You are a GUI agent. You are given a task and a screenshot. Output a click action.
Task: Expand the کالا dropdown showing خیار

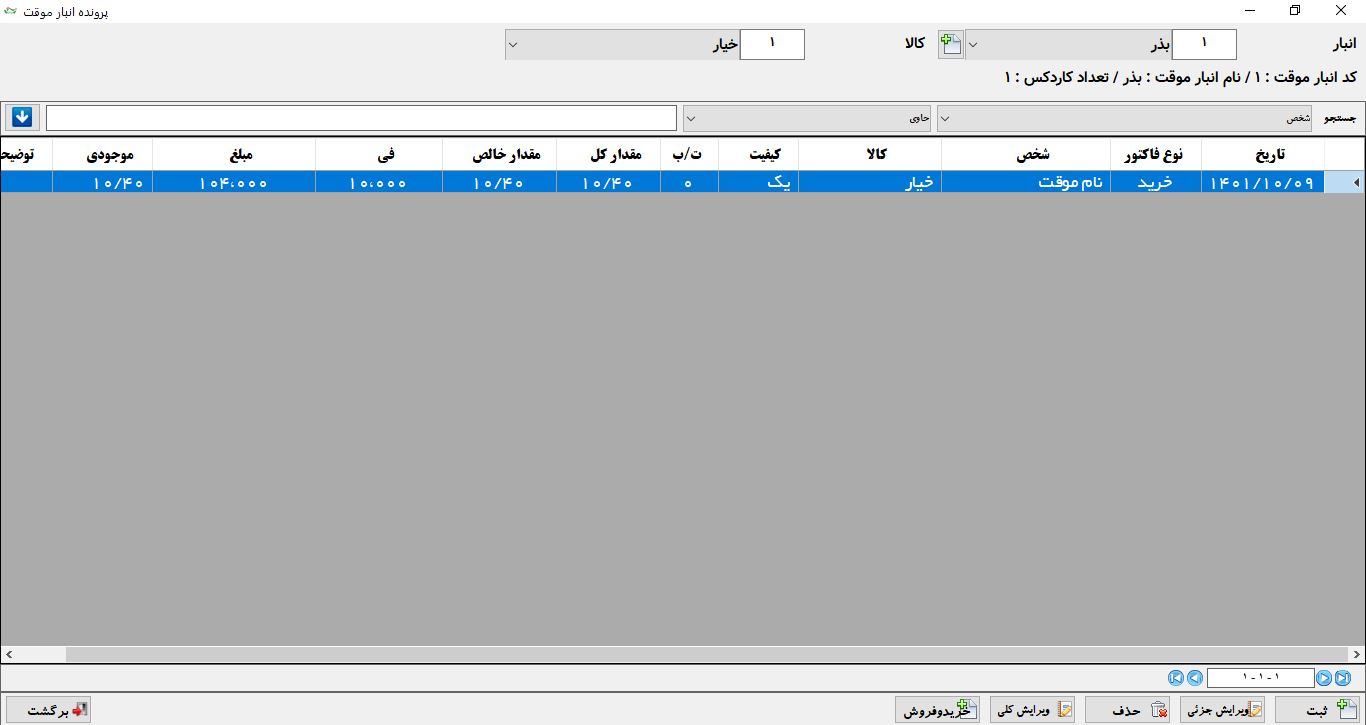coord(513,45)
